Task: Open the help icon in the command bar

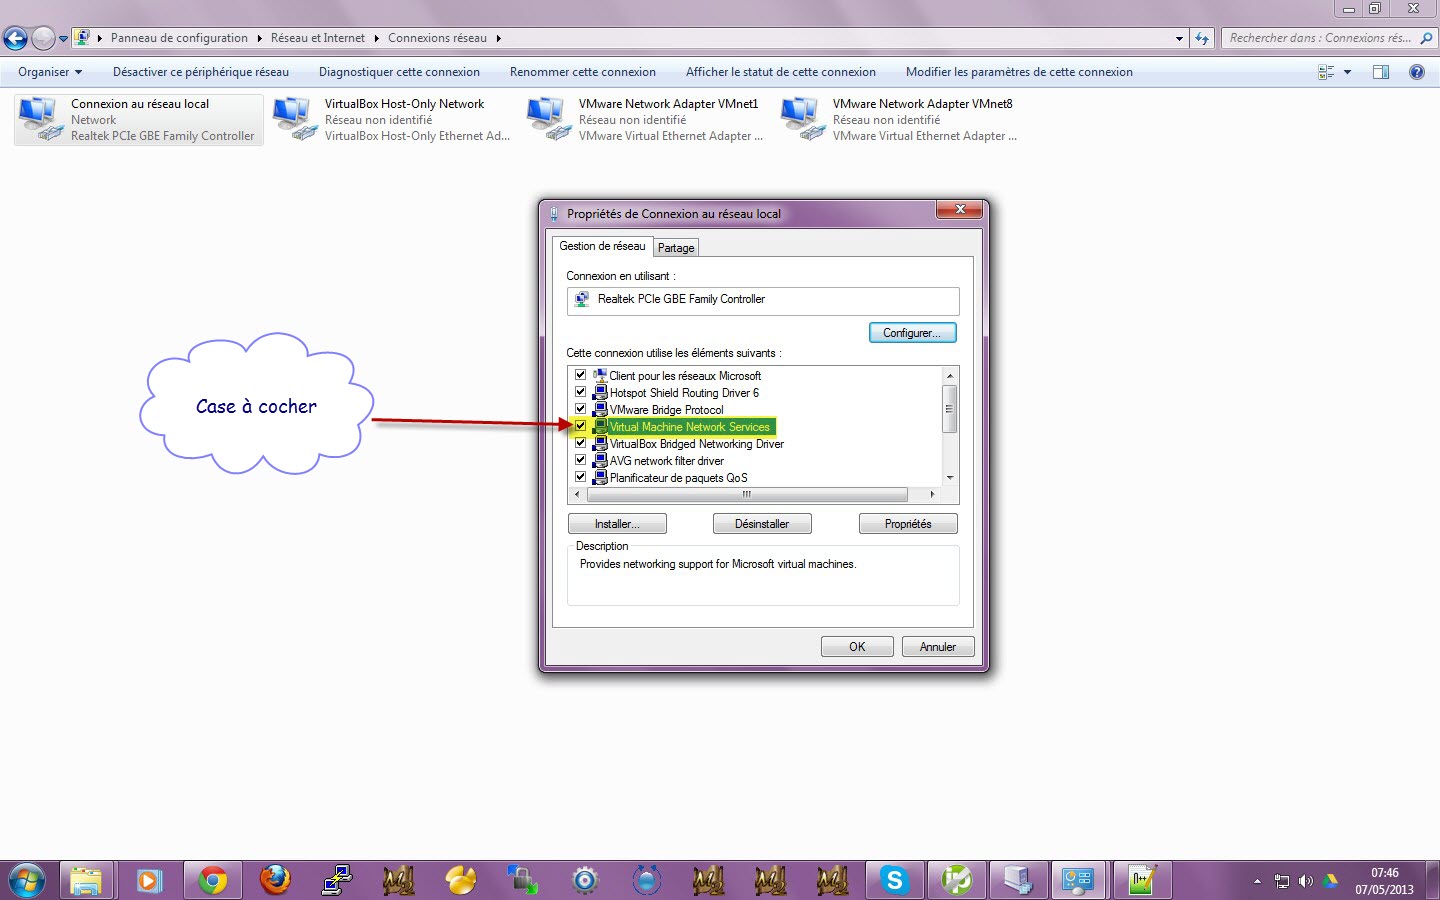Action: pos(1416,72)
